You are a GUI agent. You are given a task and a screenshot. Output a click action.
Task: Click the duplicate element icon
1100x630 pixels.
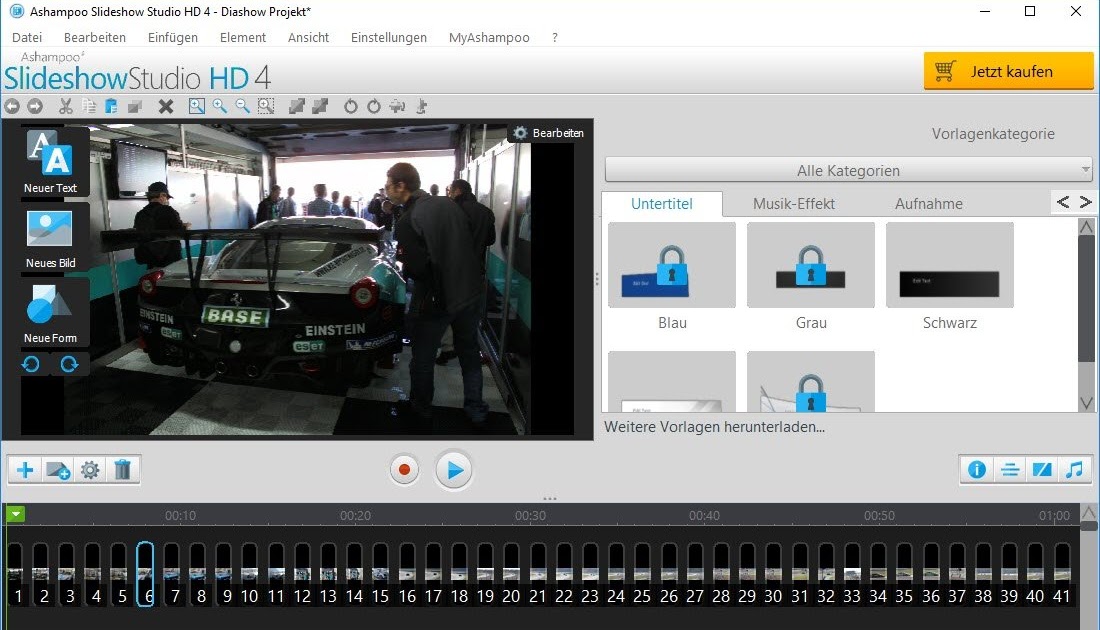click(x=135, y=106)
